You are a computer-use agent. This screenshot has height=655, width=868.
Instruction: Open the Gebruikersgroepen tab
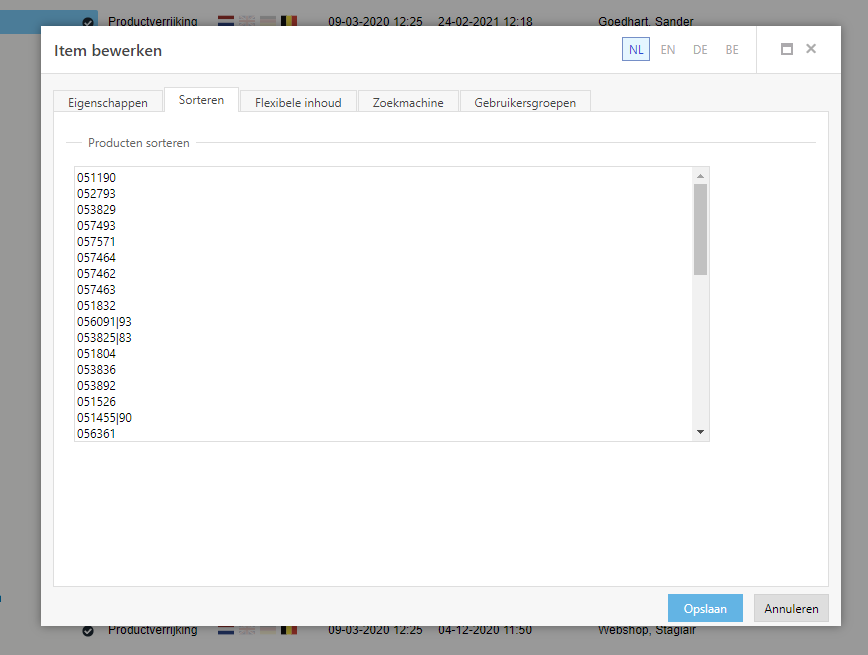[525, 102]
